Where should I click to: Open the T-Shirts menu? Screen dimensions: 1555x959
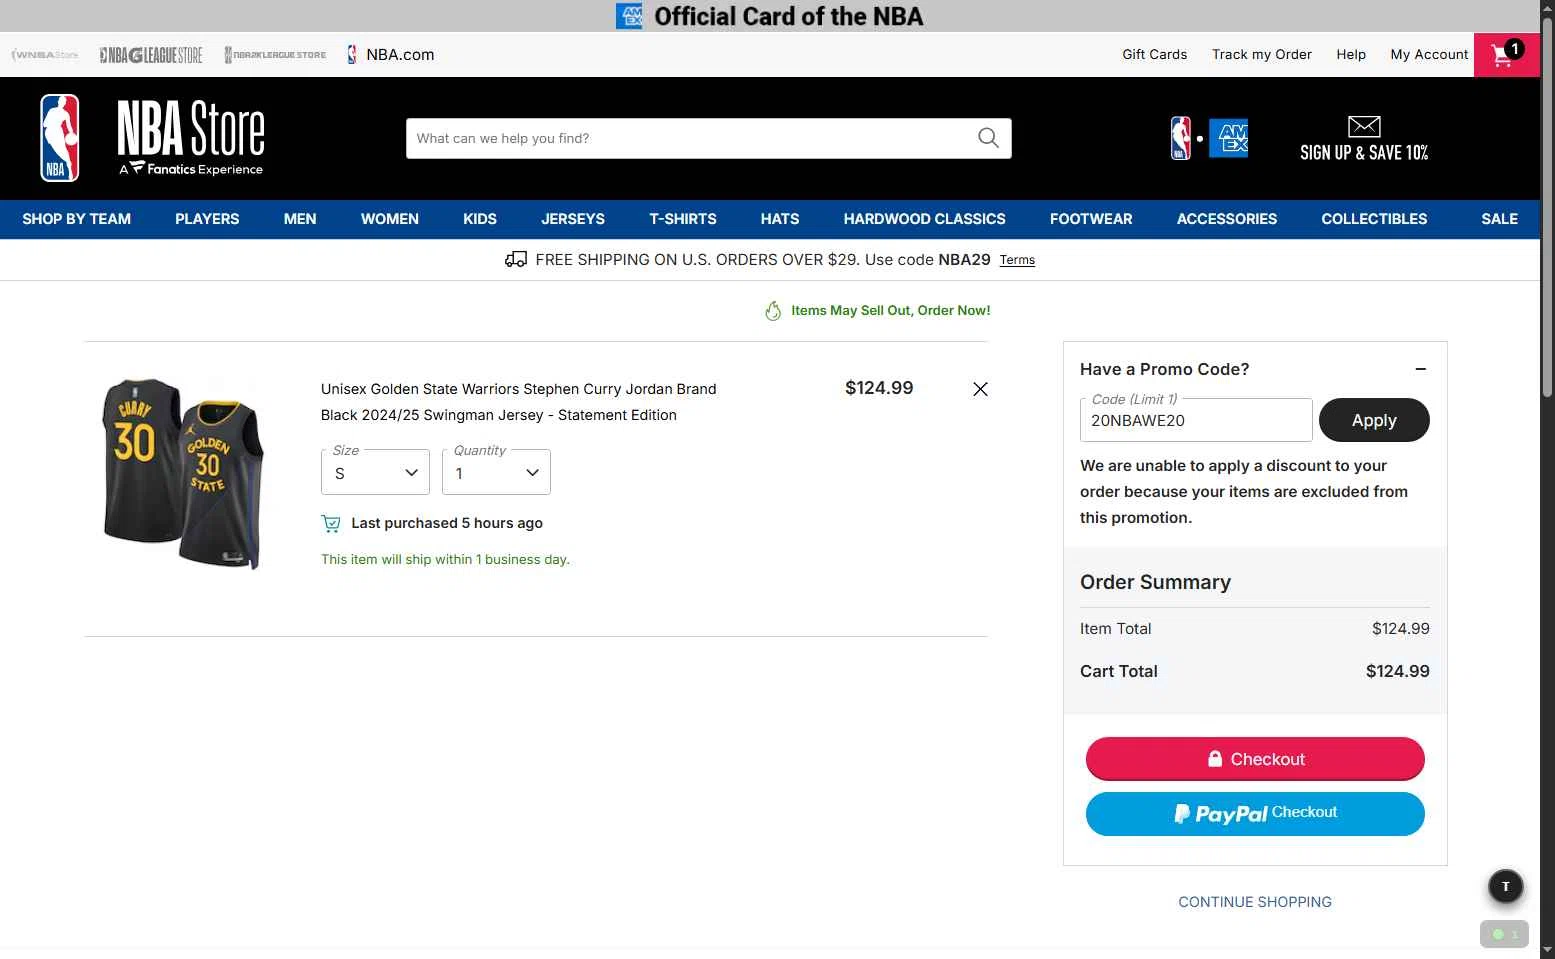coord(683,219)
